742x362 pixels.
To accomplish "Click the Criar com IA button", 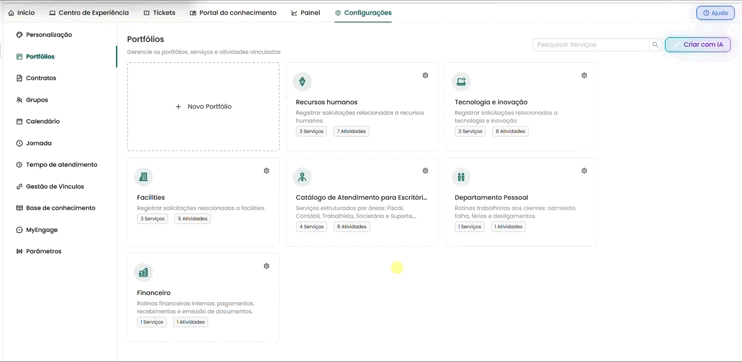I will pos(698,44).
